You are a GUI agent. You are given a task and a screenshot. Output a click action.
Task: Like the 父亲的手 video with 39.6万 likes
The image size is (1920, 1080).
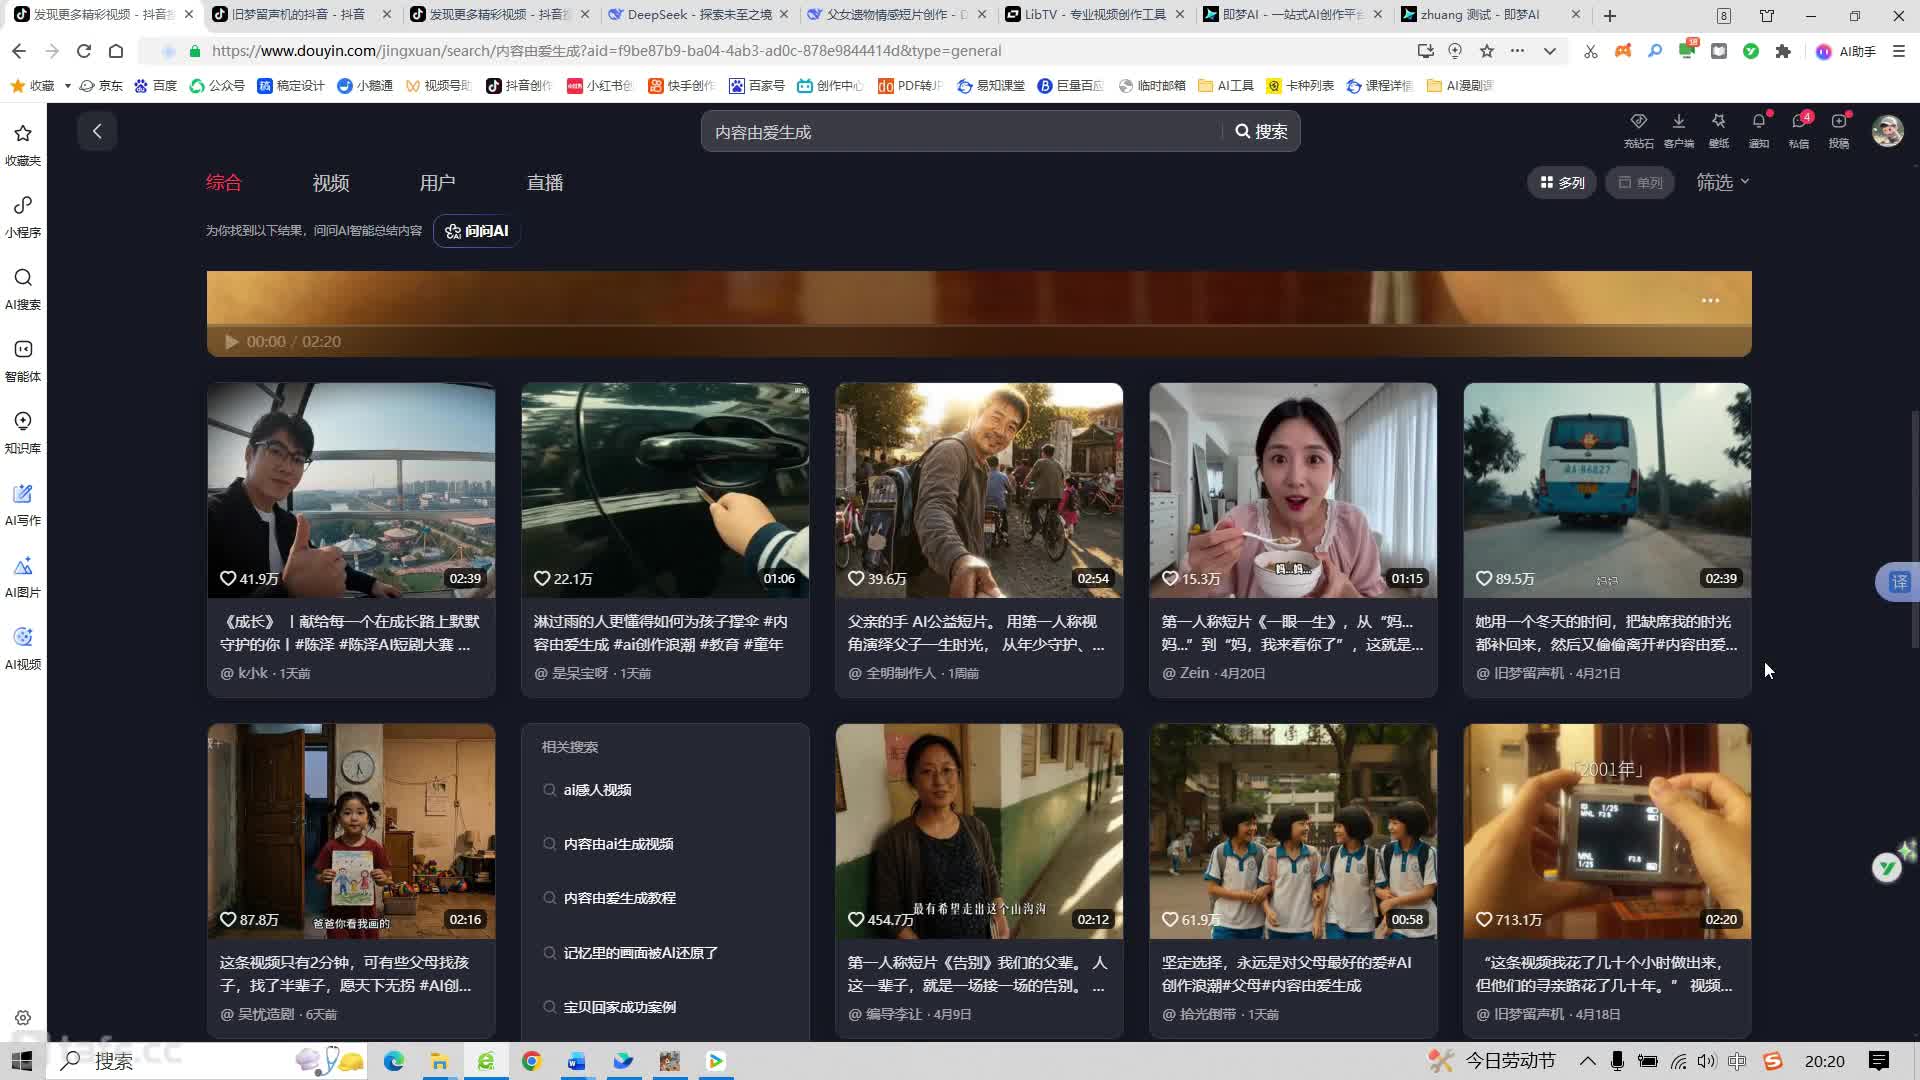[x=857, y=578]
